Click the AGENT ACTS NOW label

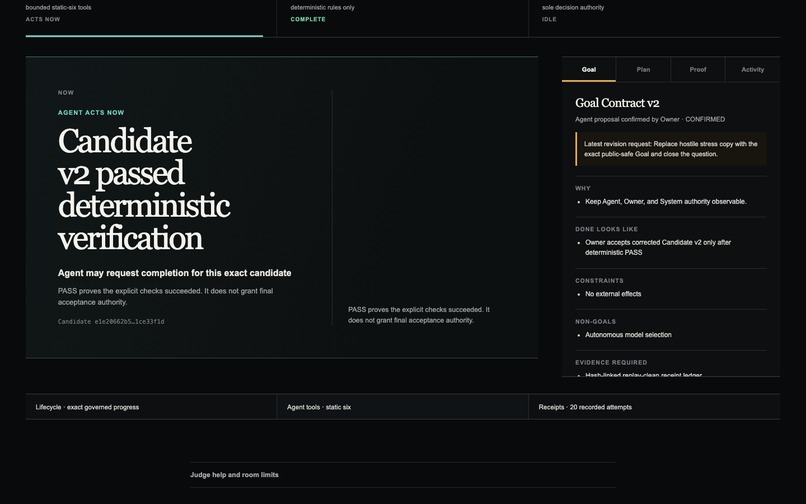[x=91, y=113]
